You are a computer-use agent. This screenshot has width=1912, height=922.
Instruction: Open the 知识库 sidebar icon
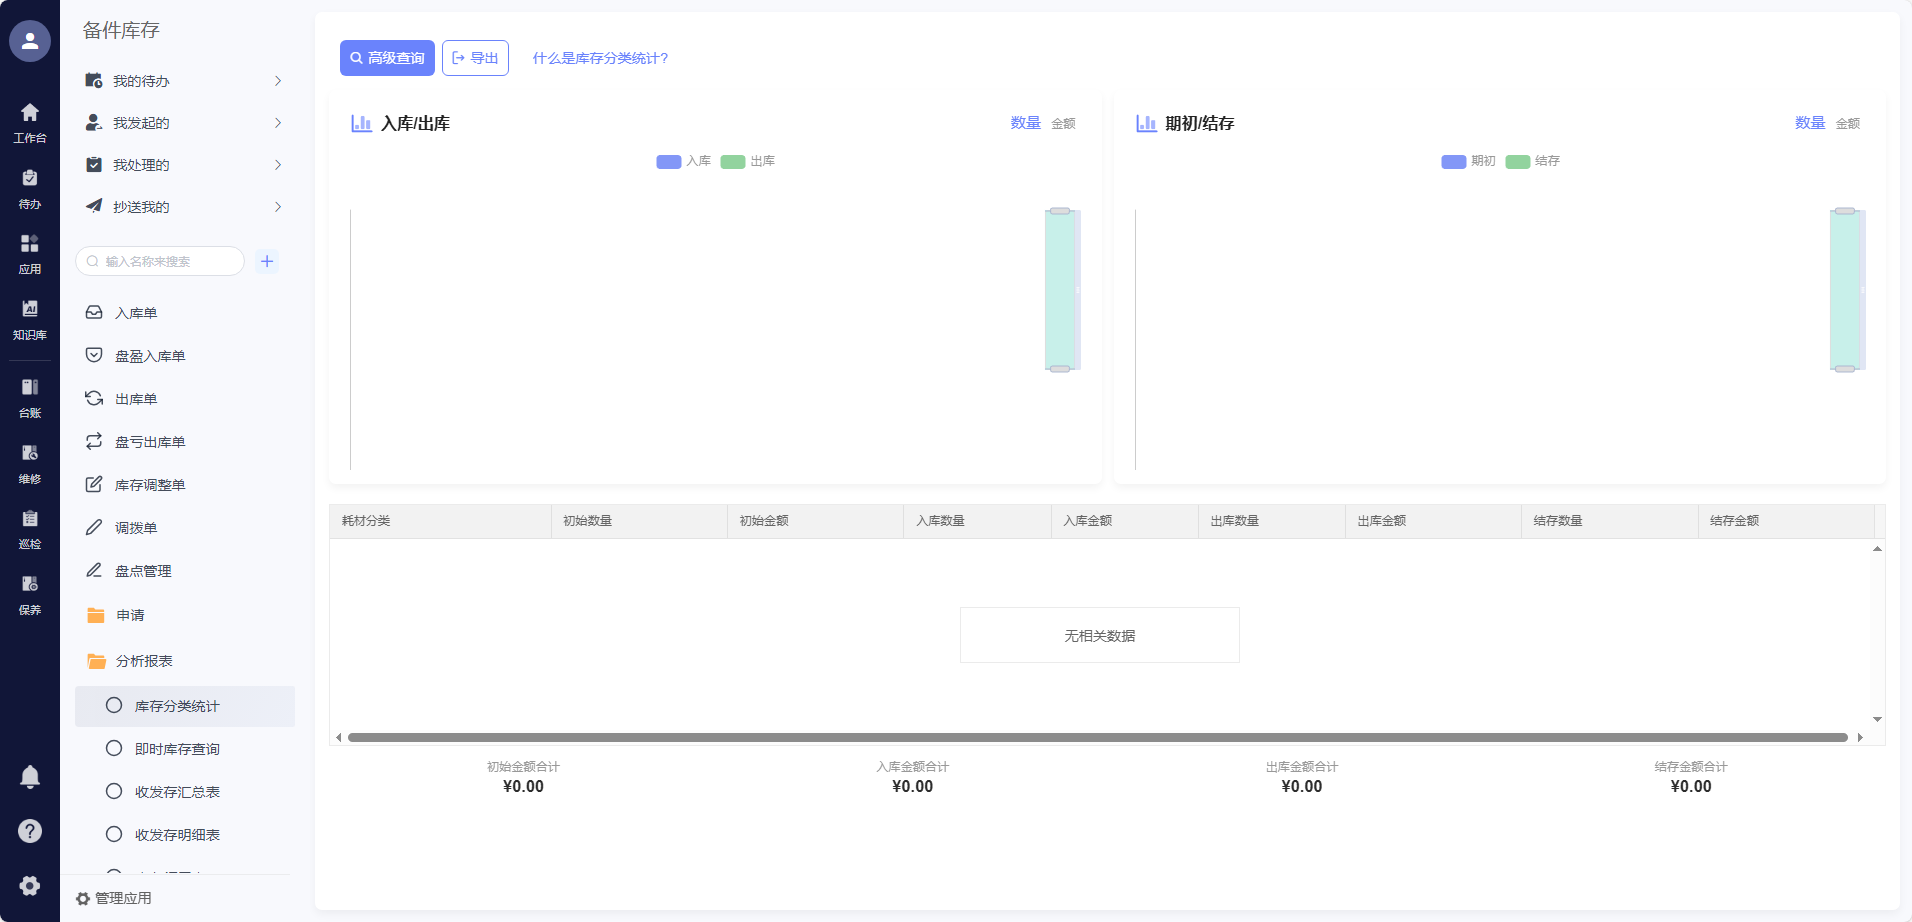30,319
